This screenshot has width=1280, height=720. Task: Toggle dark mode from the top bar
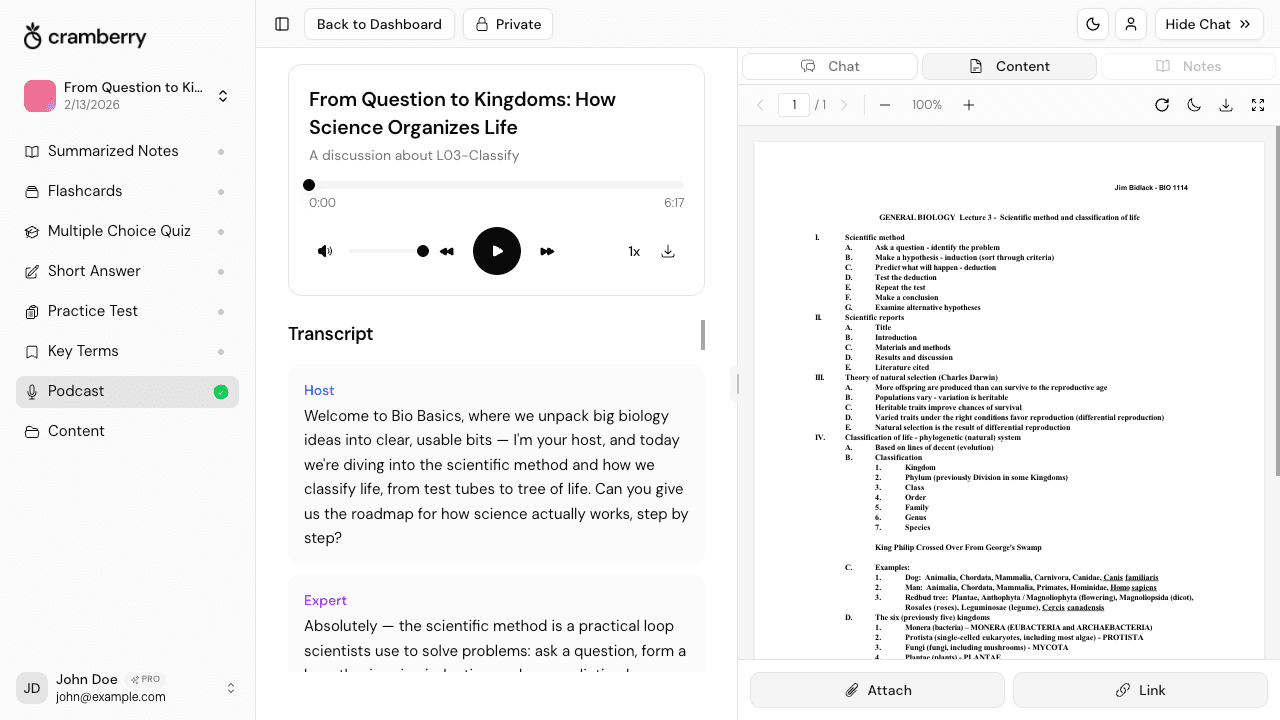pyautogui.click(x=1093, y=24)
